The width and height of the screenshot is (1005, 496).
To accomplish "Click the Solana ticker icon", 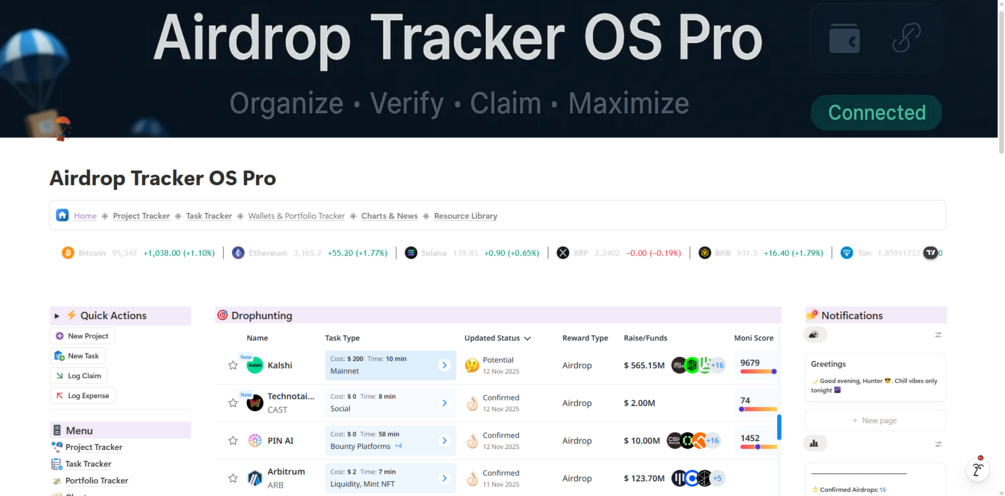I will [411, 253].
